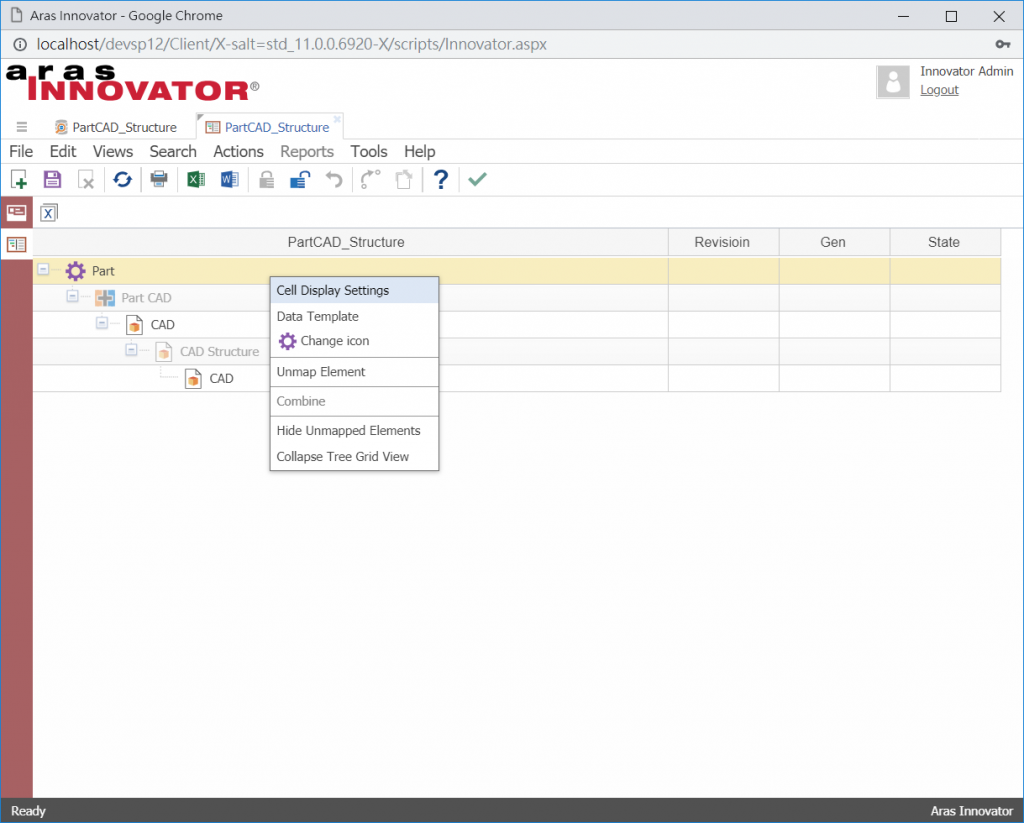Click the Part gear icon in the tree
Image resolution: width=1024 pixels, height=823 pixels.
pyautogui.click(x=75, y=270)
